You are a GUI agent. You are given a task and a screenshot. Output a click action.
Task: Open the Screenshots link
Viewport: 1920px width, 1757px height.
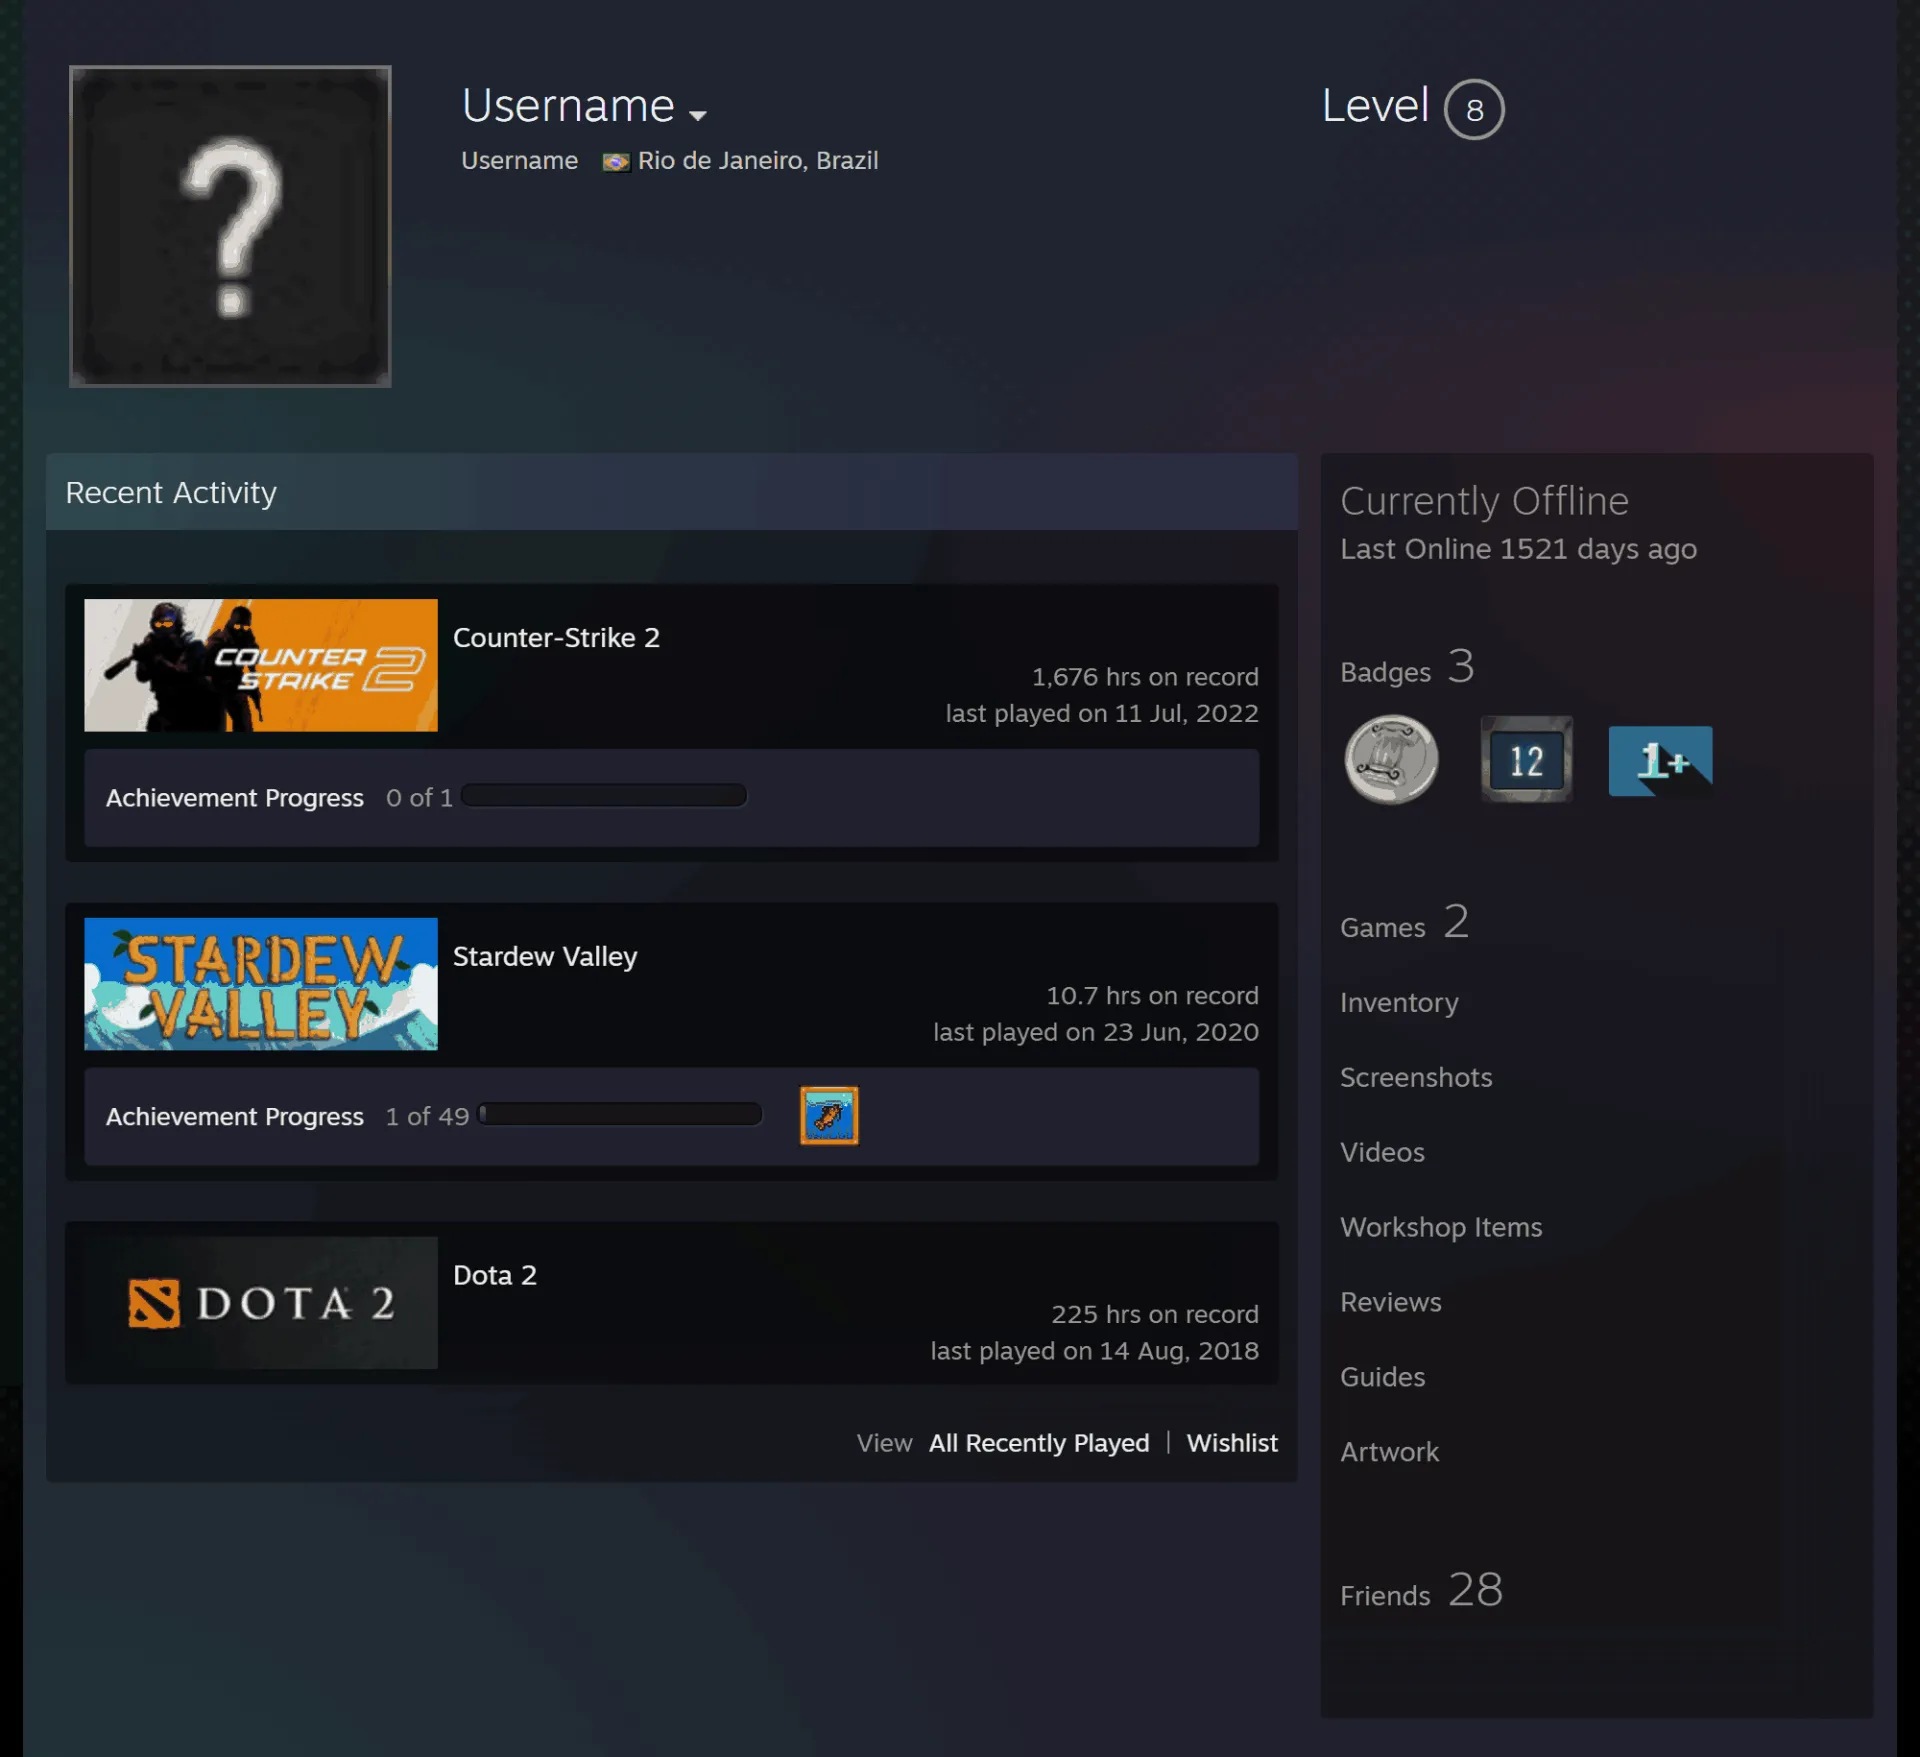click(x=1416, y=1077)
